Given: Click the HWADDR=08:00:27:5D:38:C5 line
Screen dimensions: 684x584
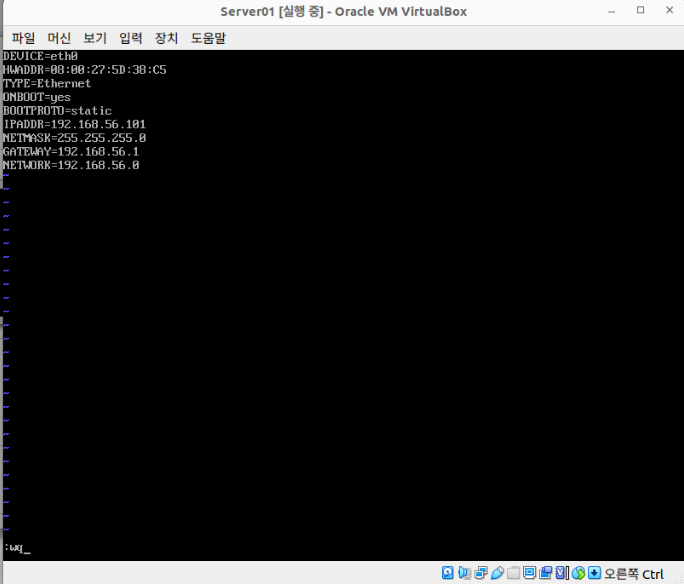Looking at the screenshot, I should 85,70.
